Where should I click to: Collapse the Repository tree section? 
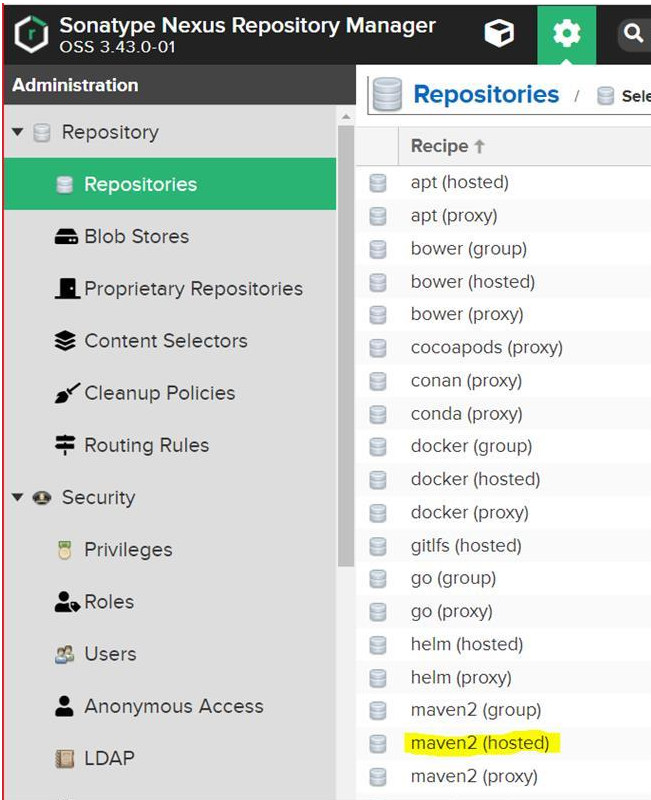18,132
